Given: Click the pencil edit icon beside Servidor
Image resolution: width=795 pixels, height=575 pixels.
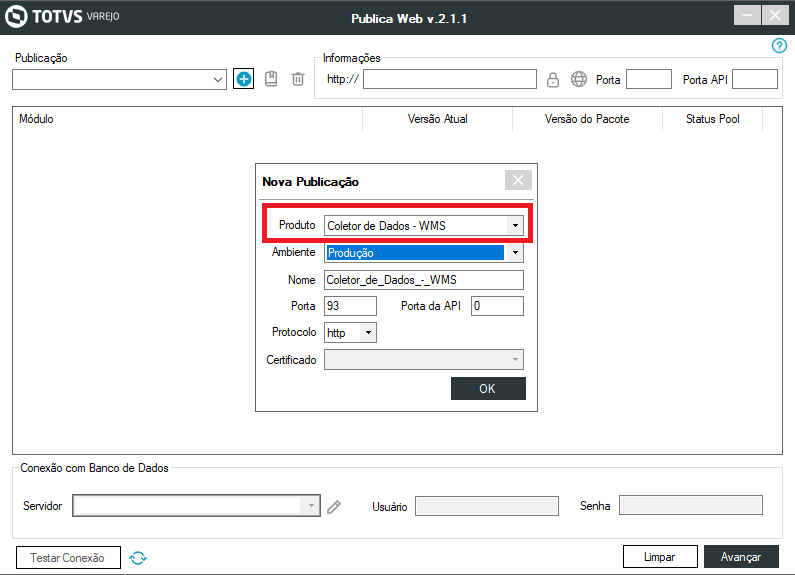Looking at the screenshot, I should pos(334,507).
